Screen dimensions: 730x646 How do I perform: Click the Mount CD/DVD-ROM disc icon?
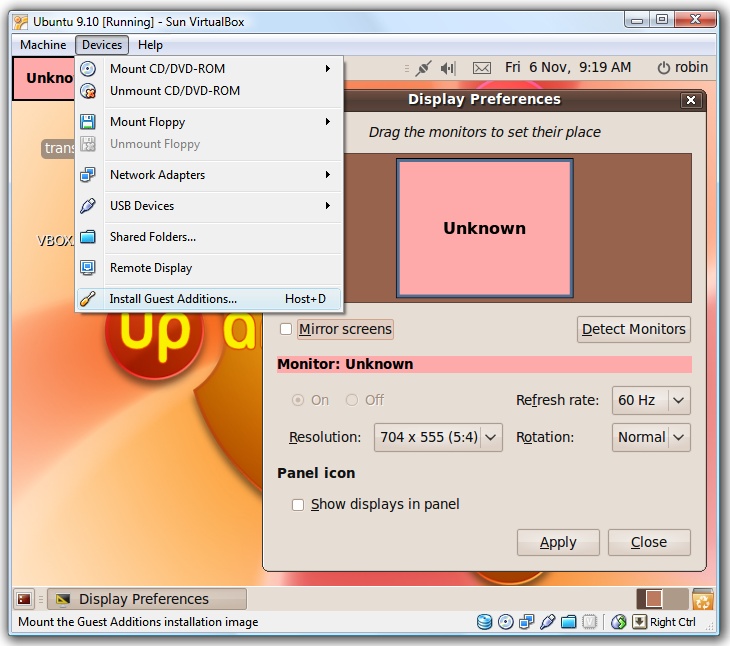[88, 69]
